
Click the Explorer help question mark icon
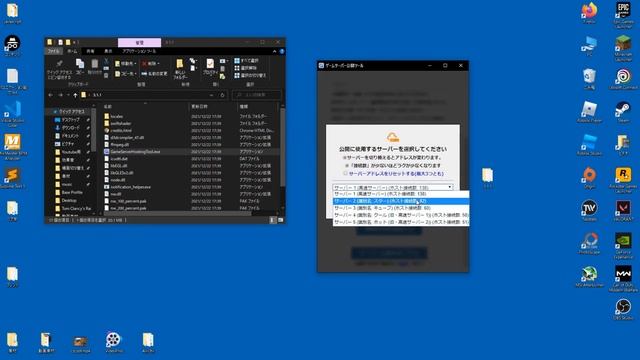click(x=282, y=51)
